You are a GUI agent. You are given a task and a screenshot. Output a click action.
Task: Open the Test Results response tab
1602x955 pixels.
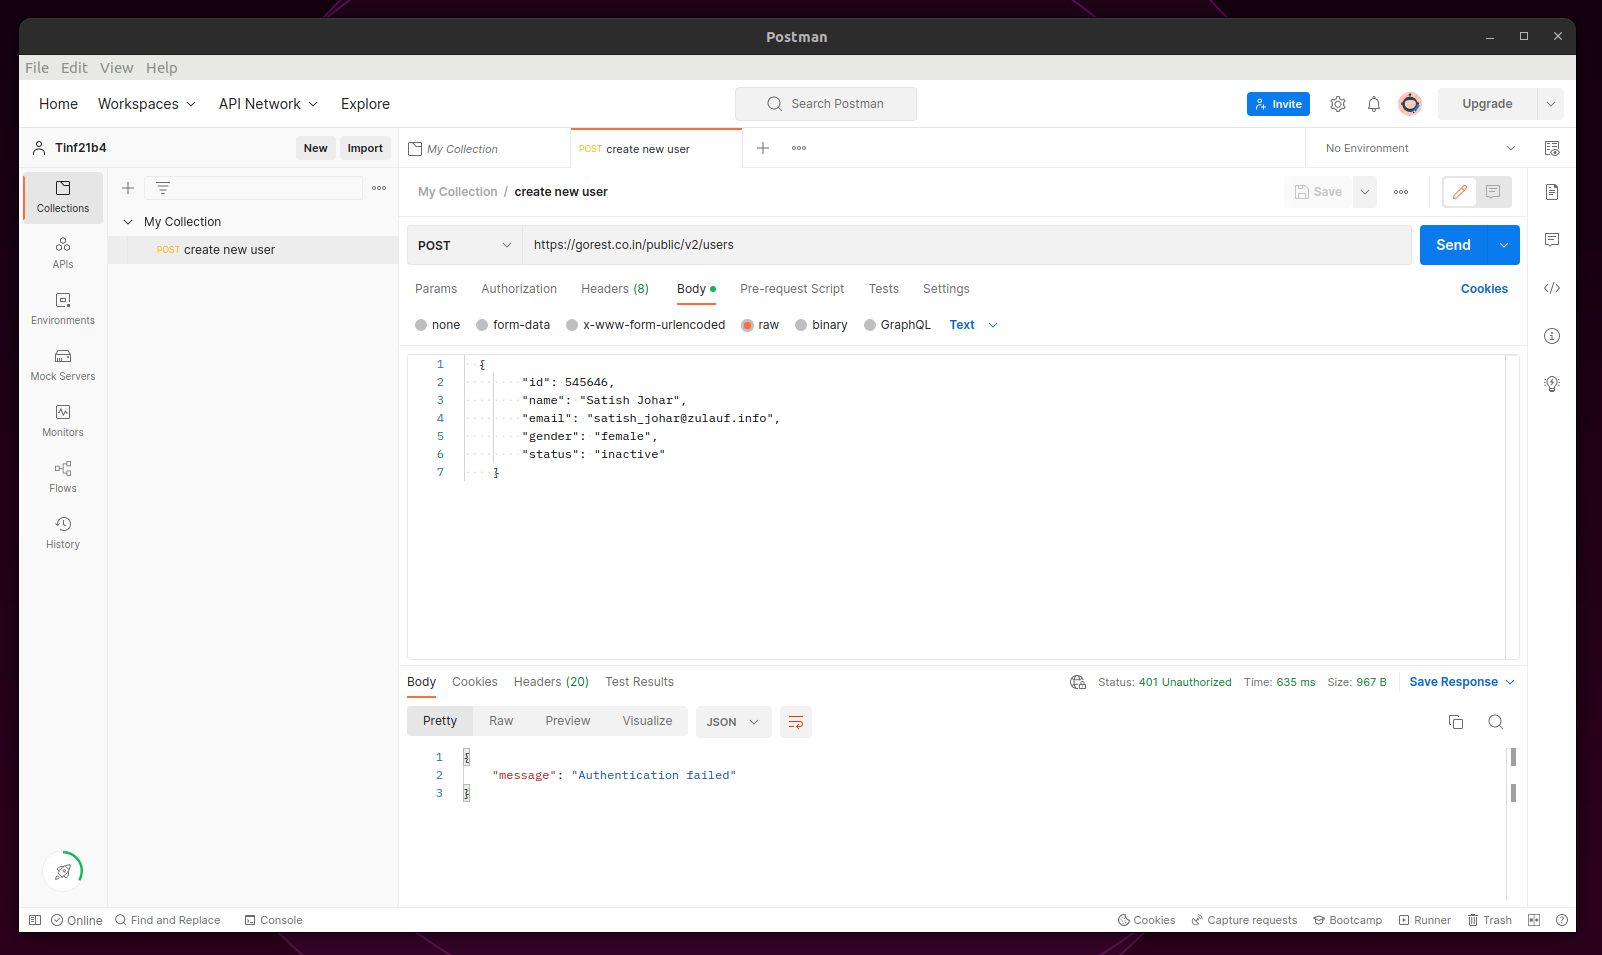click(639, 682)
